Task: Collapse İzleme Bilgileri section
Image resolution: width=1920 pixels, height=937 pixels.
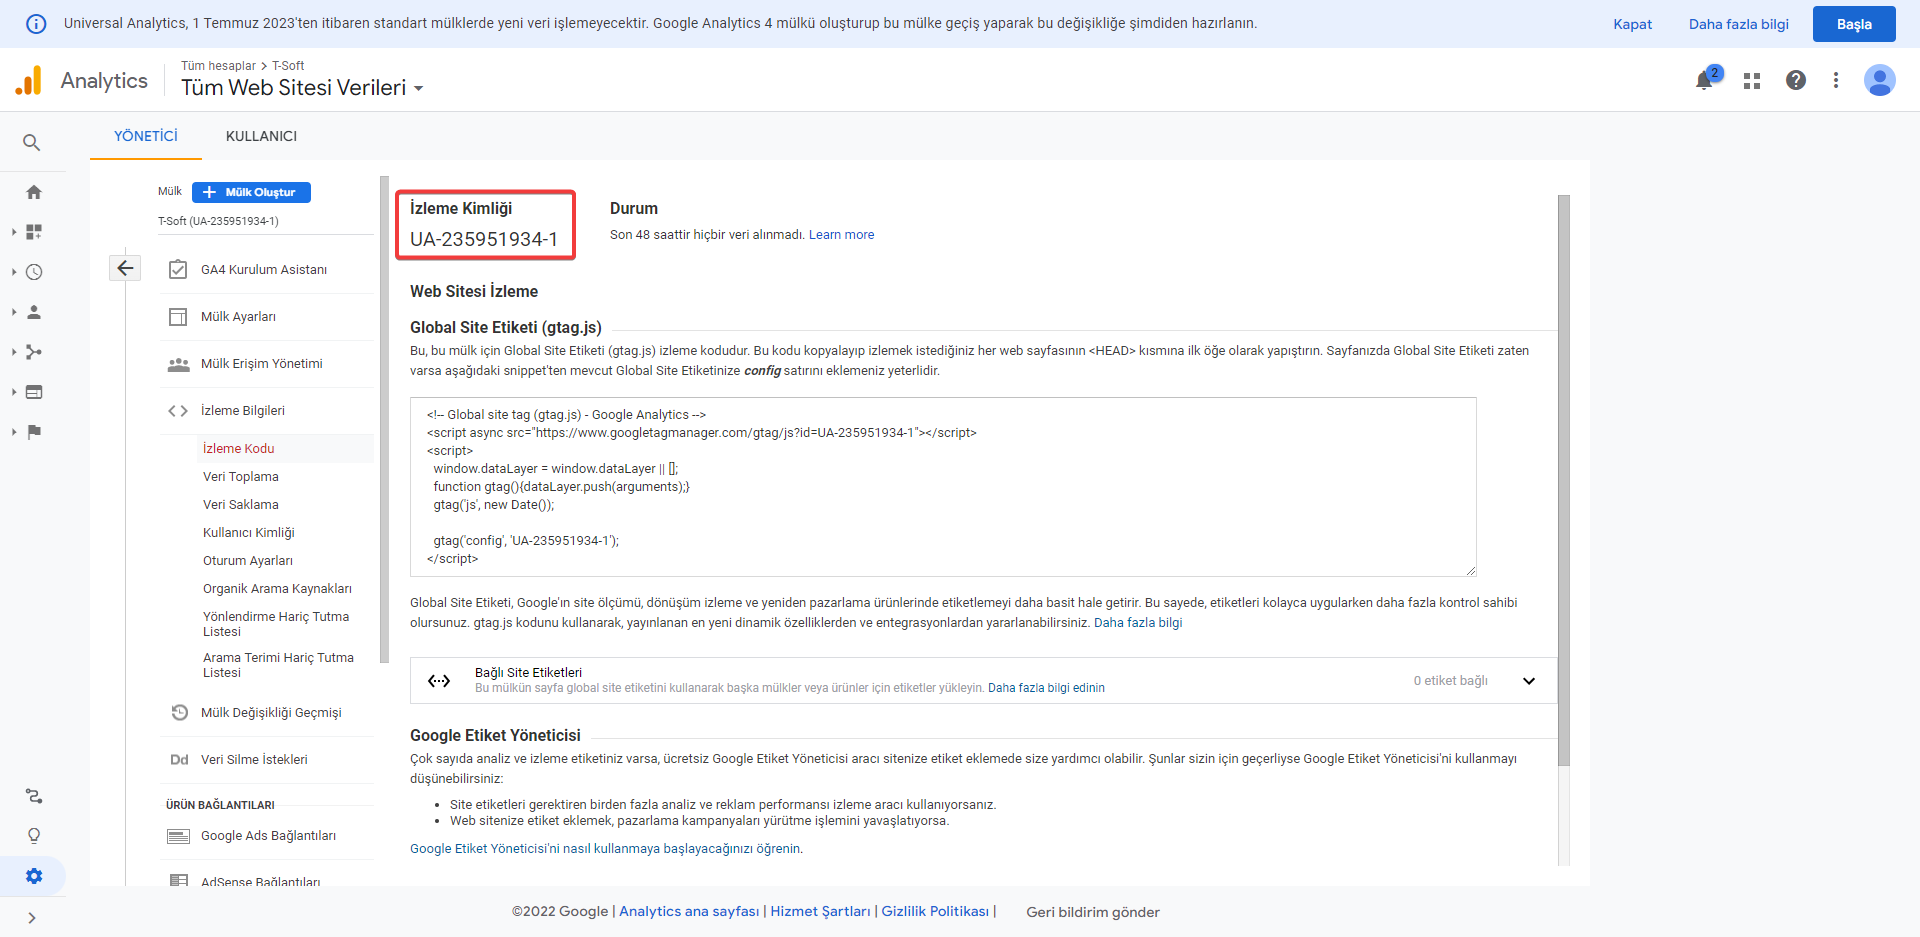Action: tap(243, 411)
